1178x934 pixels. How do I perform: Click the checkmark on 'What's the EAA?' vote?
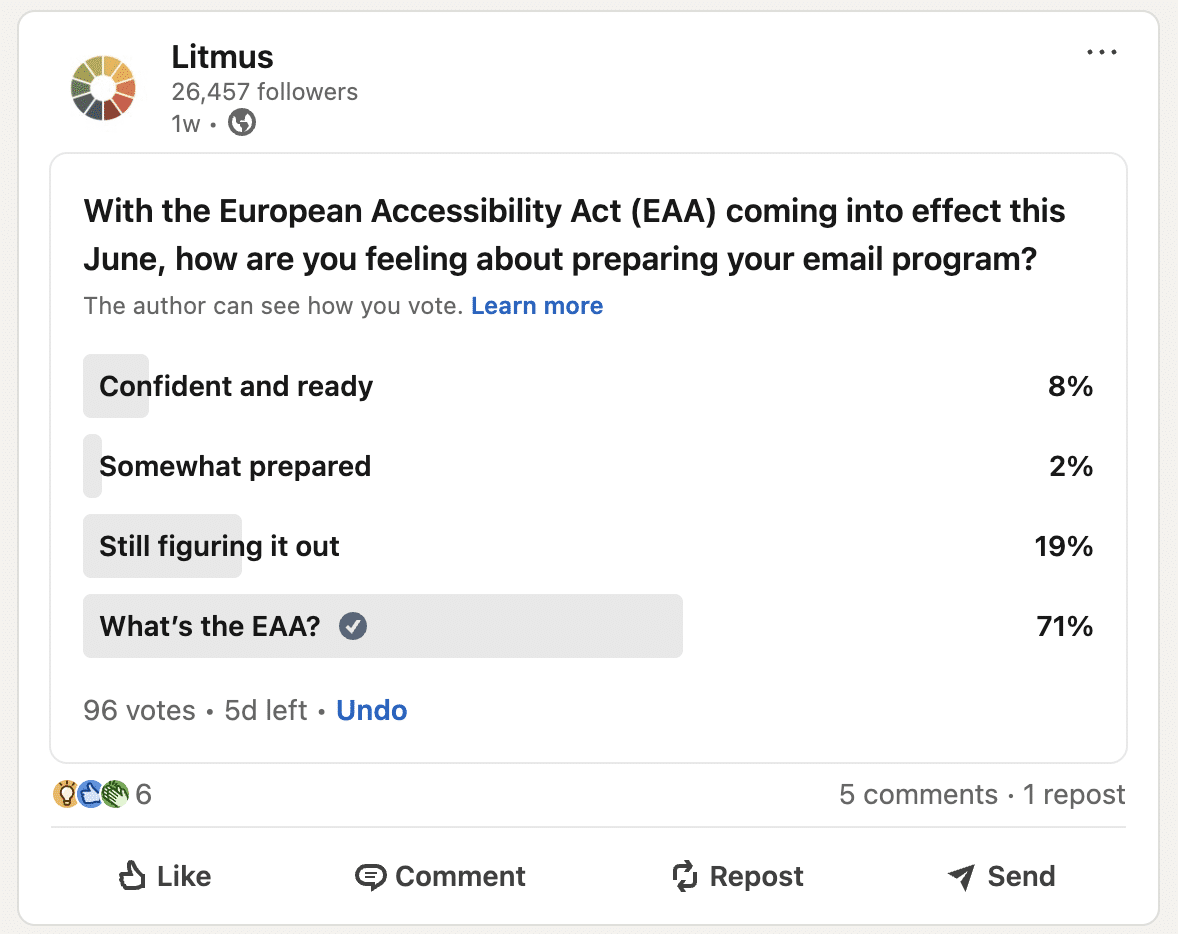coord(352,626)
